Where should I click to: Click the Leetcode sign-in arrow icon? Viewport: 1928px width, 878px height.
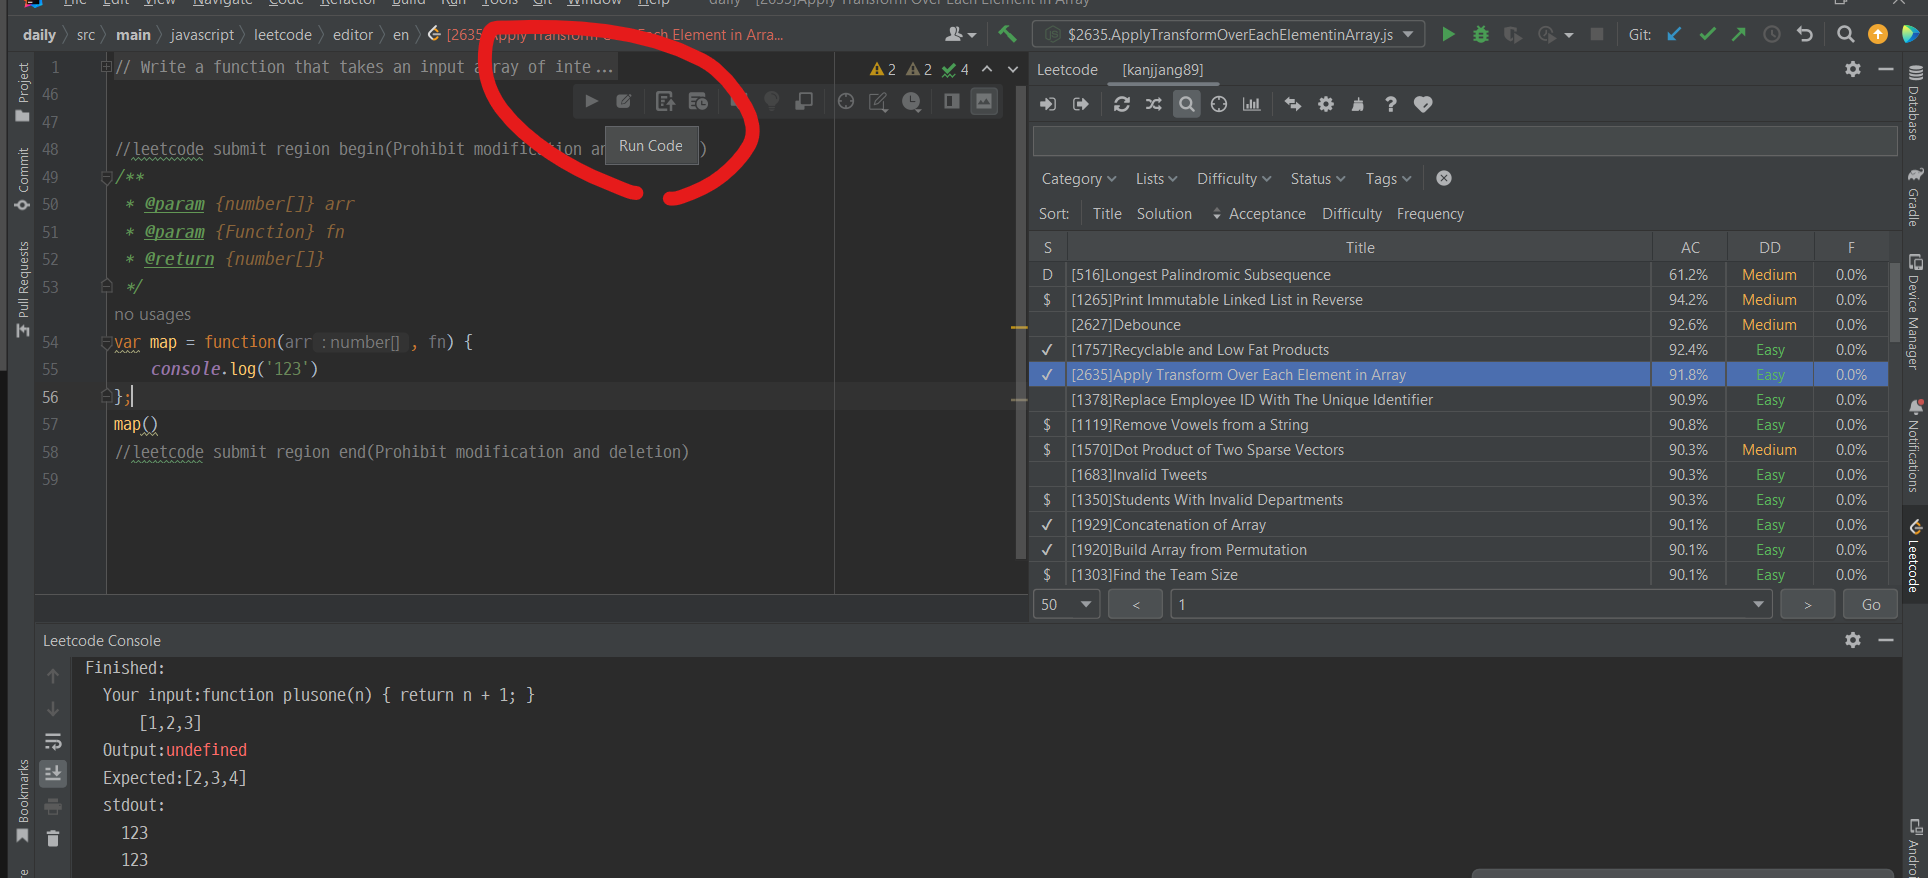1048,104
